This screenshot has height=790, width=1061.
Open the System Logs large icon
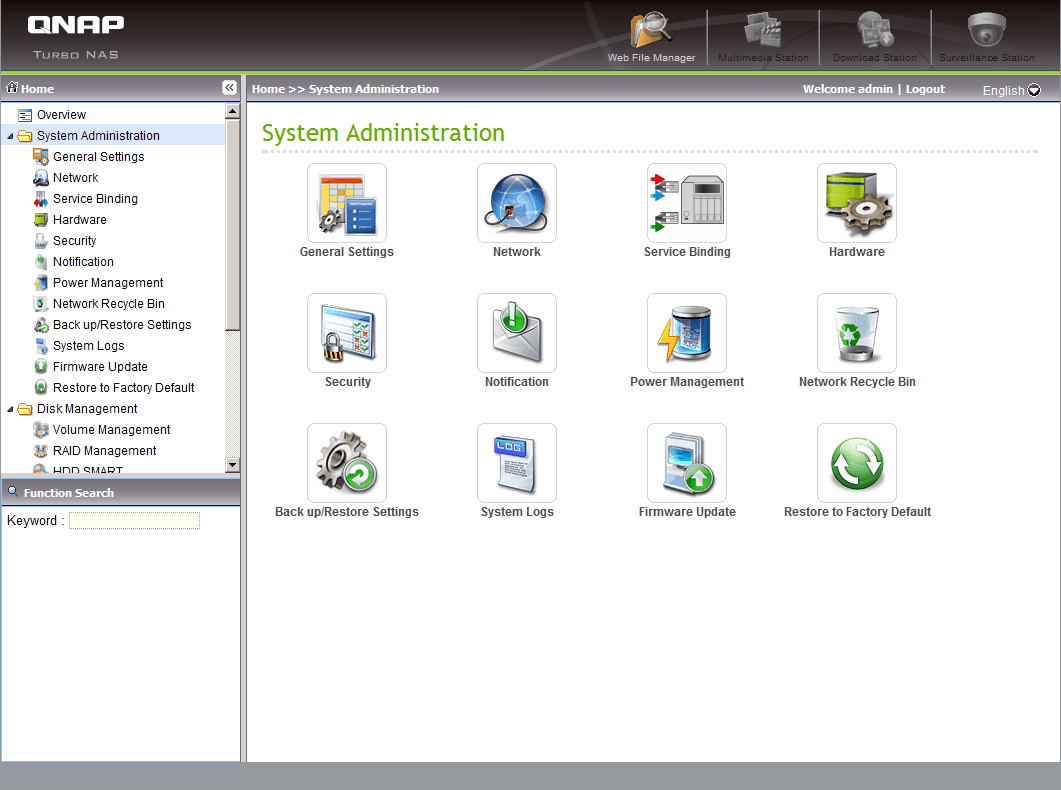pos(516,463)
